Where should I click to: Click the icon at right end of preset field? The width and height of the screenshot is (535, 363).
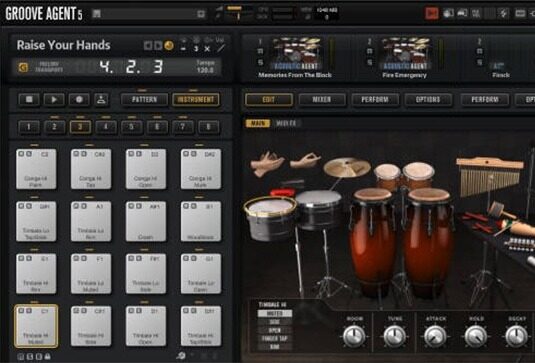click(201, 14)
